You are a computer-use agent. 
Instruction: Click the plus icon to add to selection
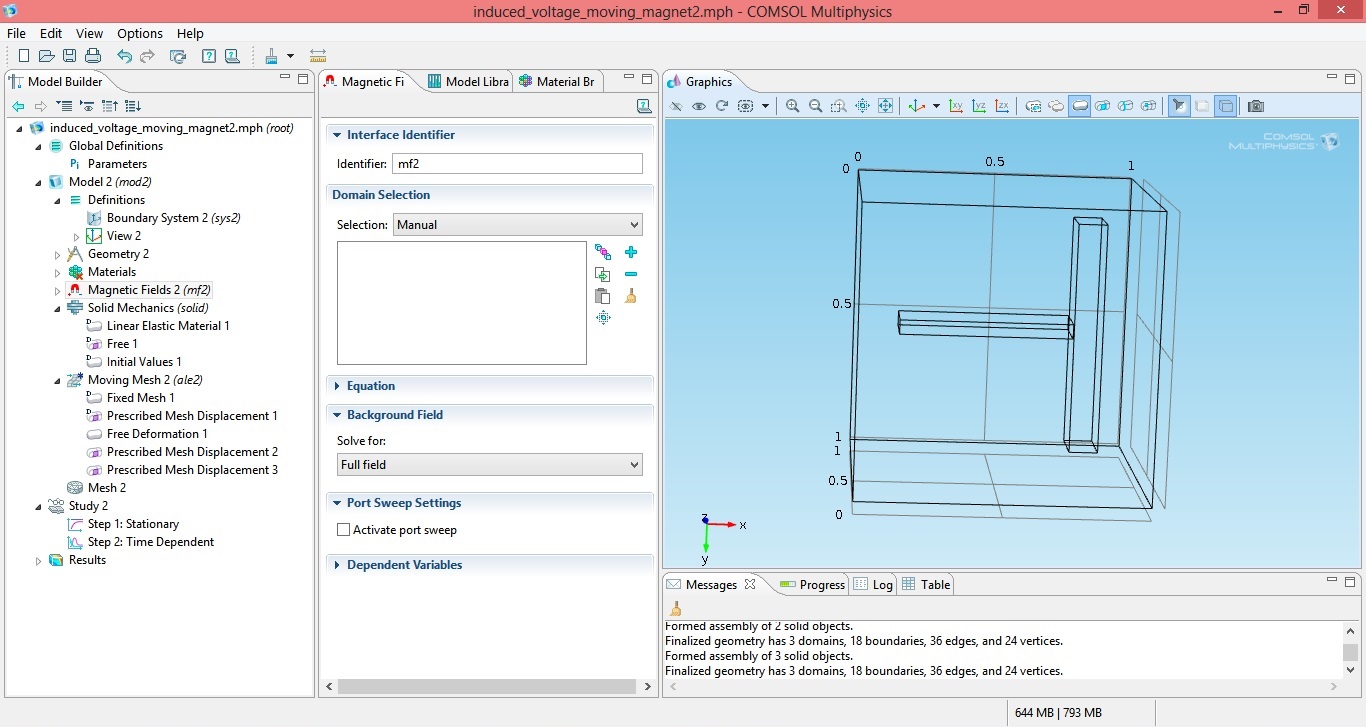point(631,252)
